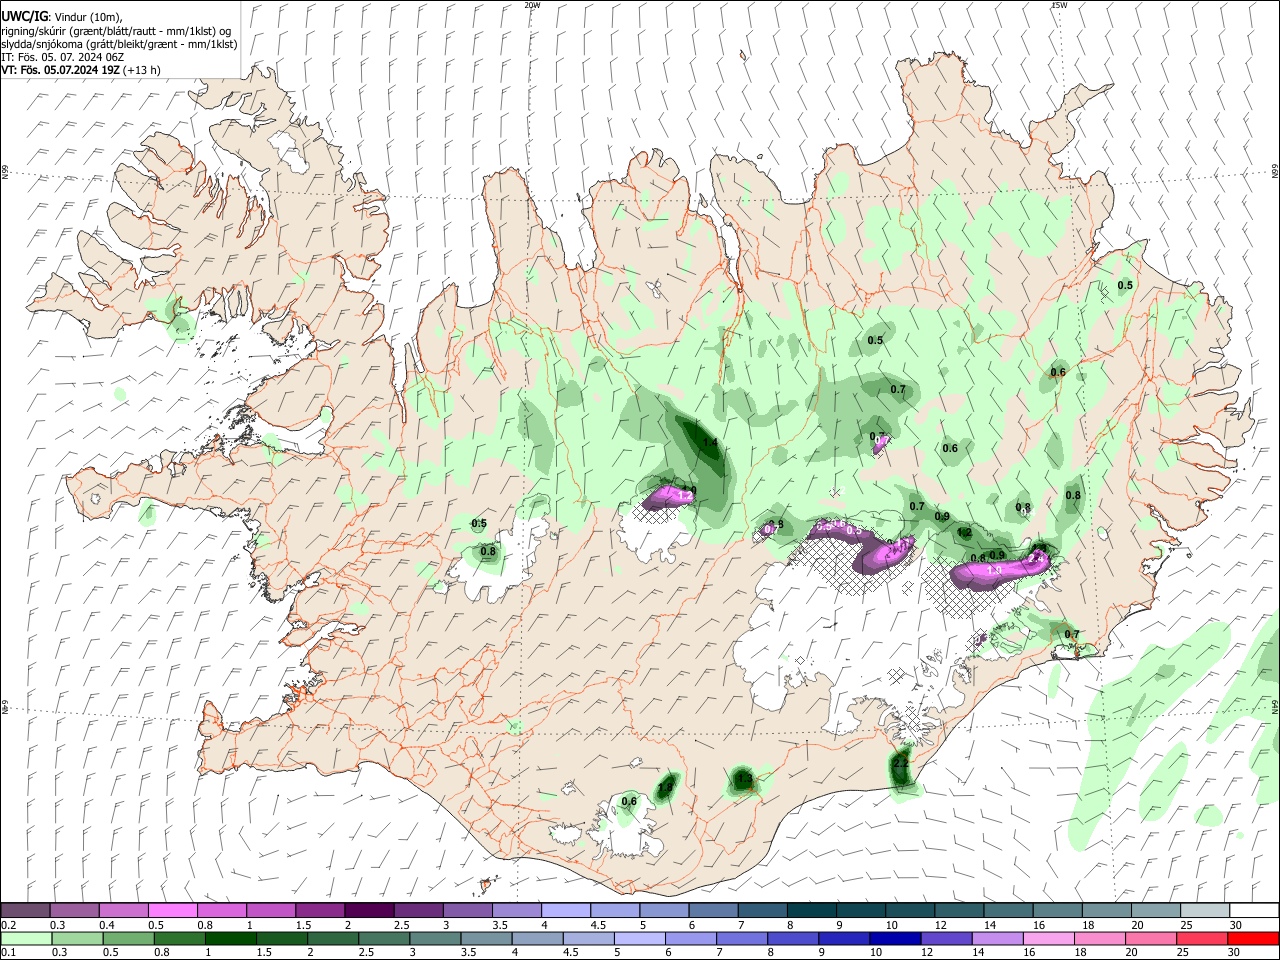This screenshot has width=1280, height=960.
Task: Select the bright red bottom-row swatch after 30
Action: pyautogui.click(x=1253, y=938)
